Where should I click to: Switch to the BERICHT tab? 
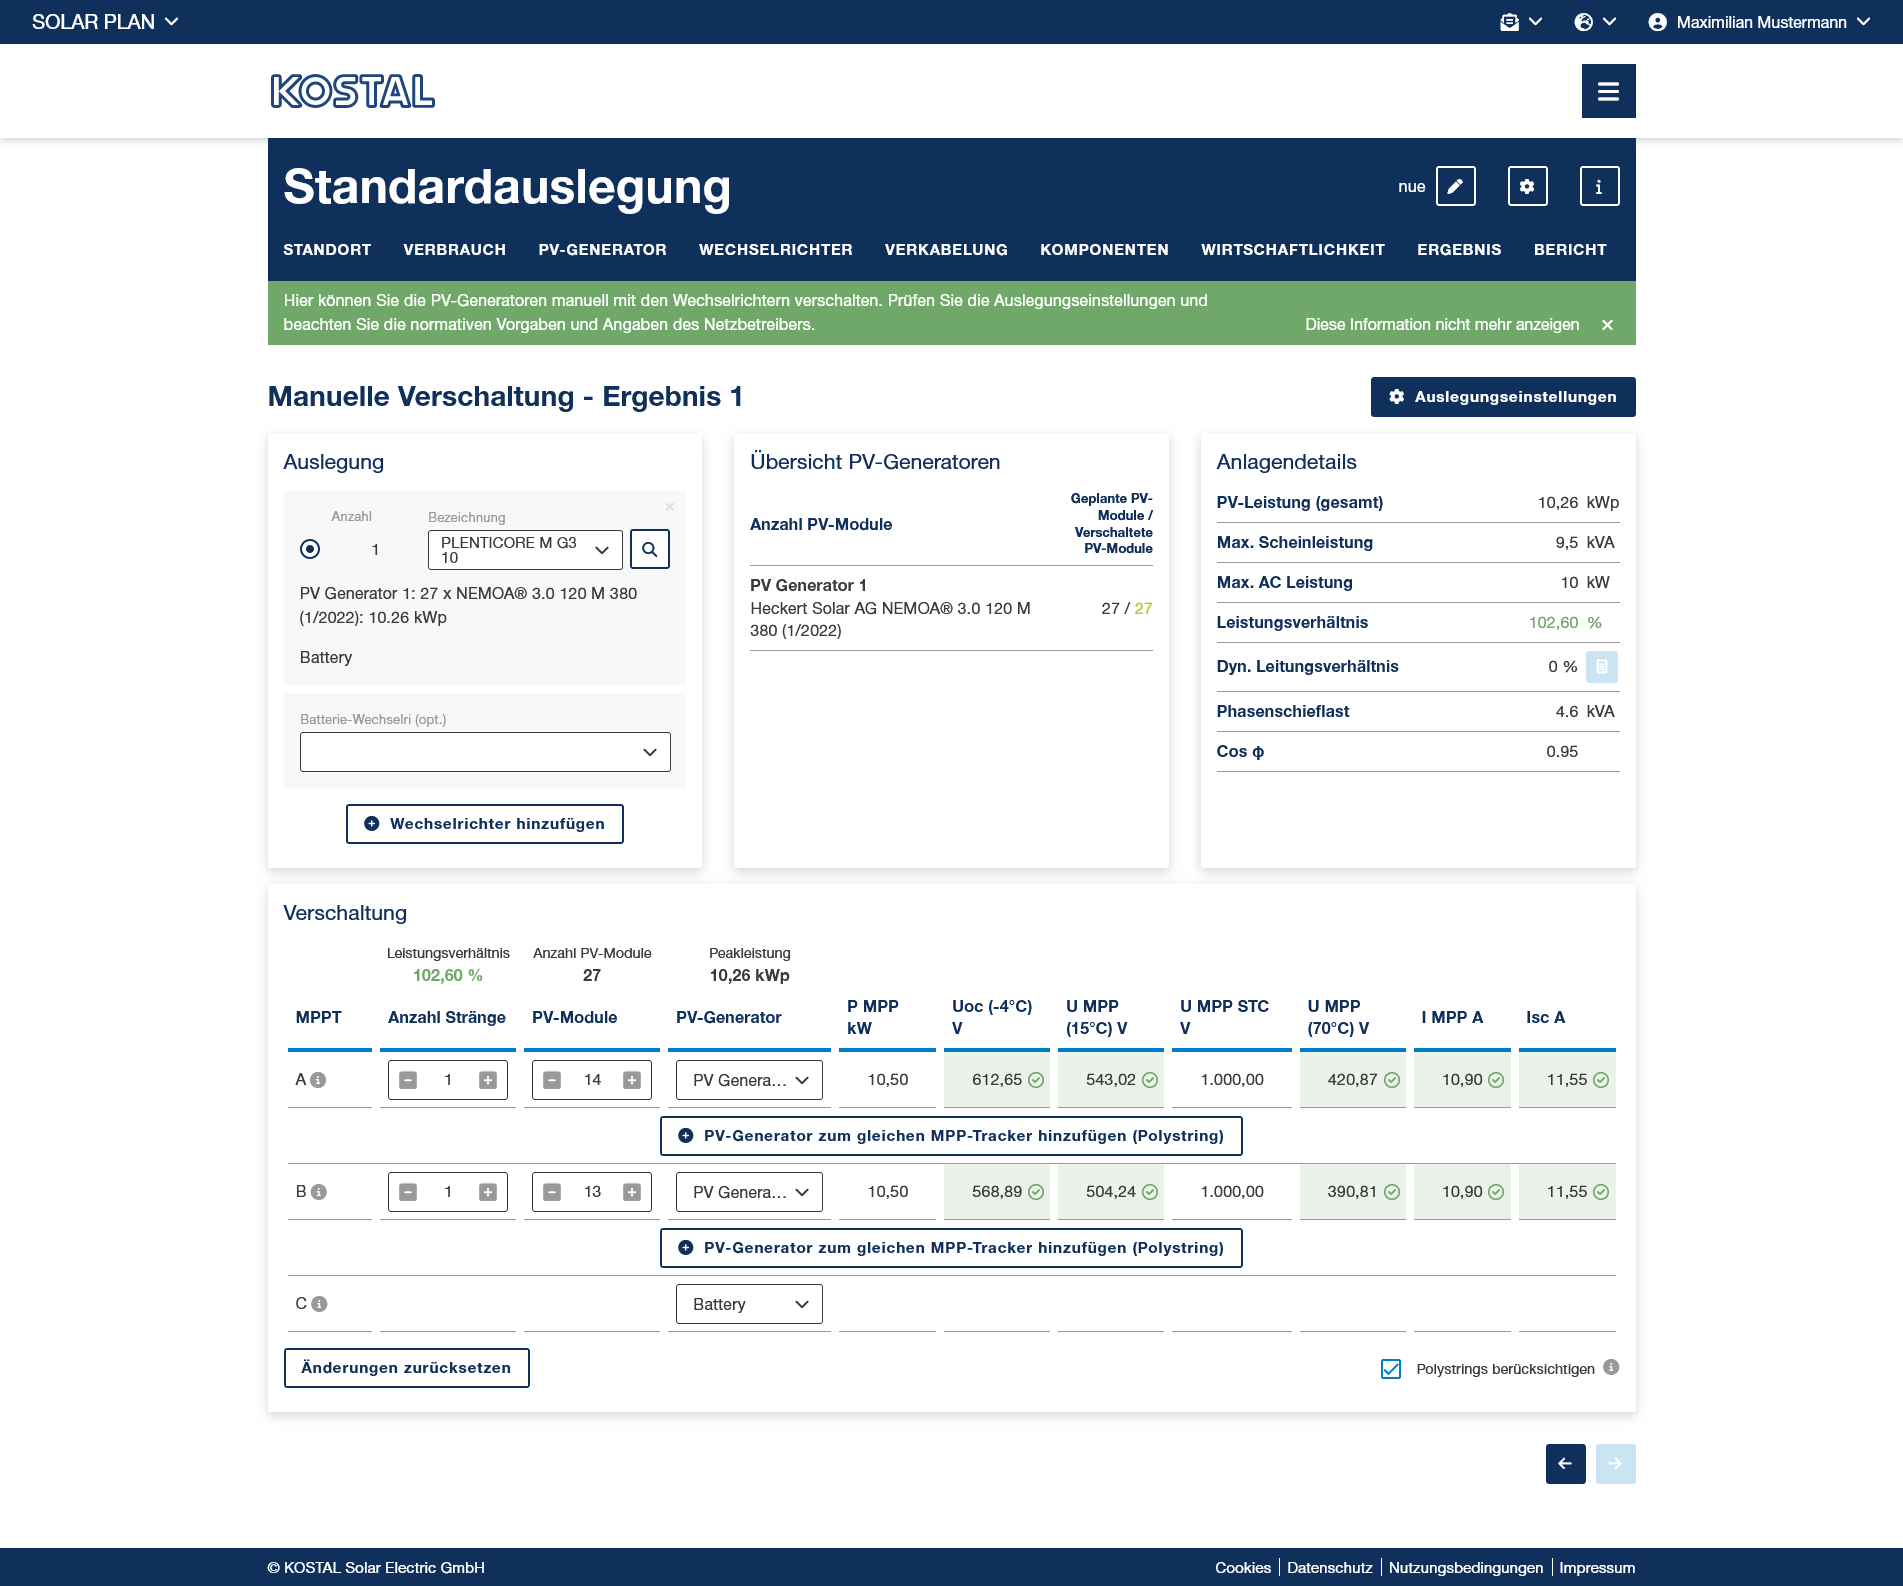[x=1570, y=250]
